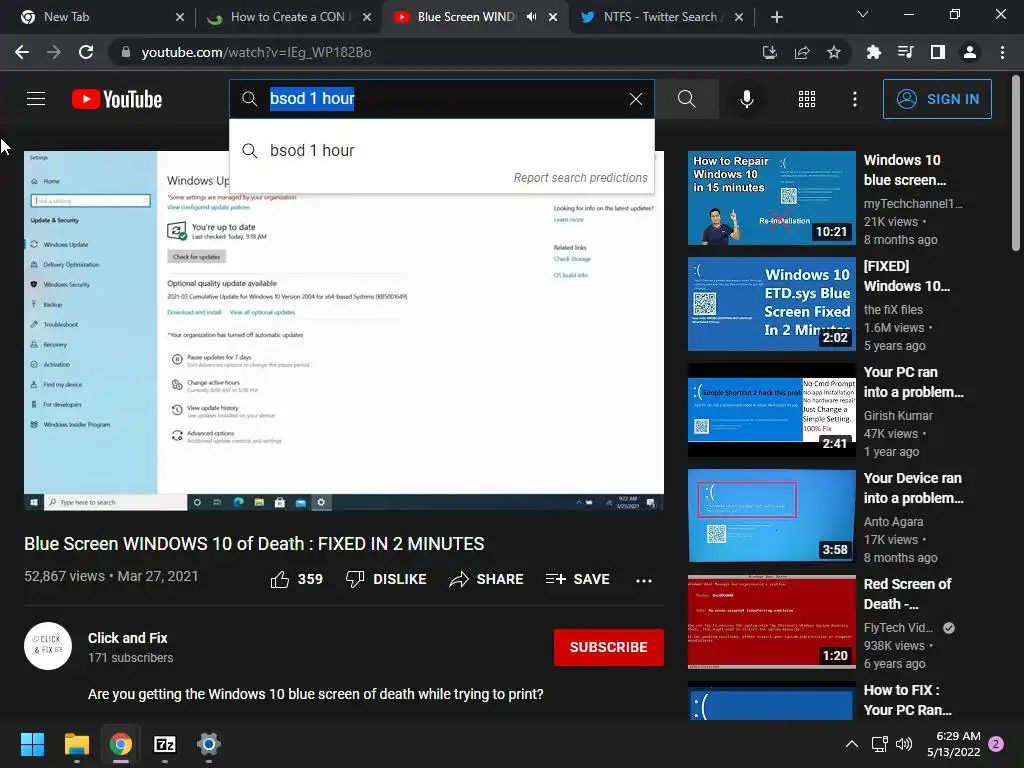Viewport: 1024px width, 768px height.
Task: Open YouTube settings three-dot menu
Action: pos(855,99)
